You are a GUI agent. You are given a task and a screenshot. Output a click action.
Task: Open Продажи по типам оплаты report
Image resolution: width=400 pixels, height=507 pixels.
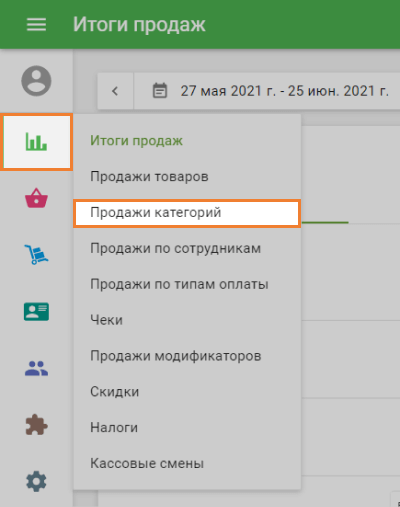187,284
